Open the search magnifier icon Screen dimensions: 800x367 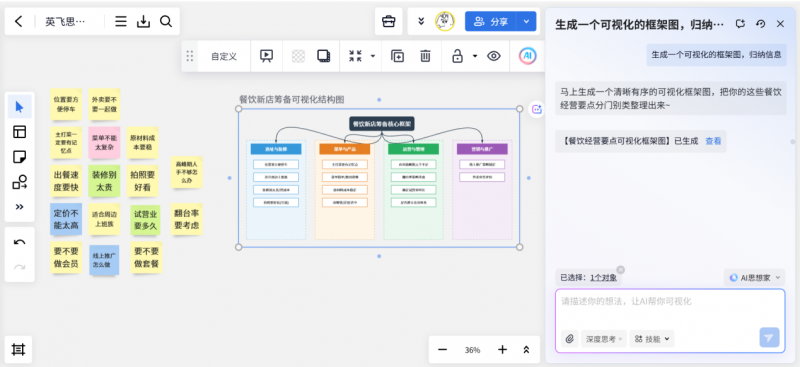pos(166,21)
